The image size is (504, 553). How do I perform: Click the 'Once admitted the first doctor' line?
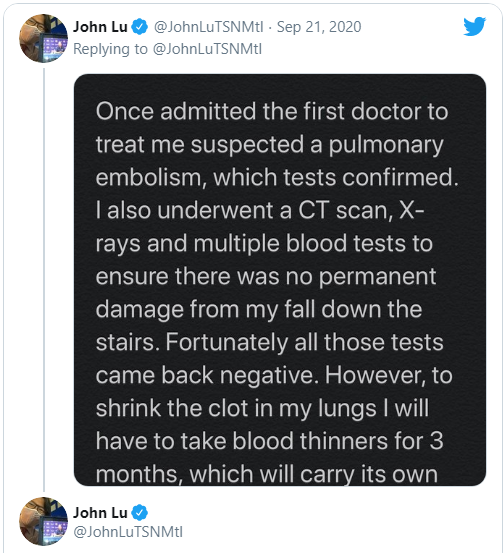[x=272, y=112]
